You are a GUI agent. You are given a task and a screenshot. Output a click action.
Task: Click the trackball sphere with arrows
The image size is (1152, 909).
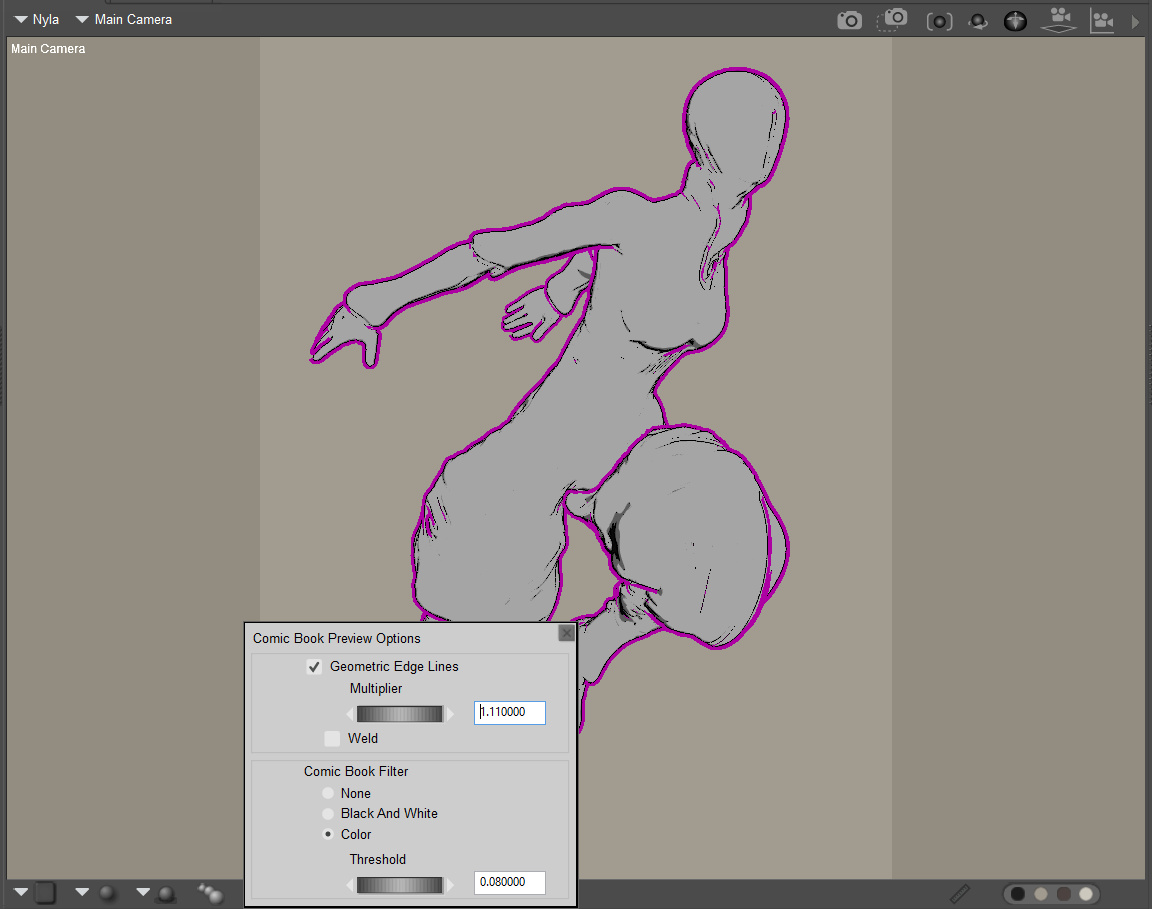[x=1015, y=21]
